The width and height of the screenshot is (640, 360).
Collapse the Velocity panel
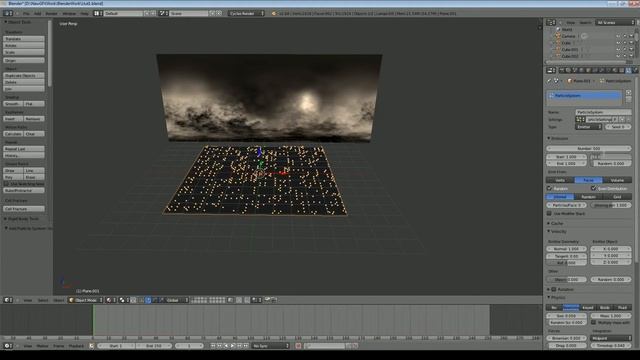549,231
